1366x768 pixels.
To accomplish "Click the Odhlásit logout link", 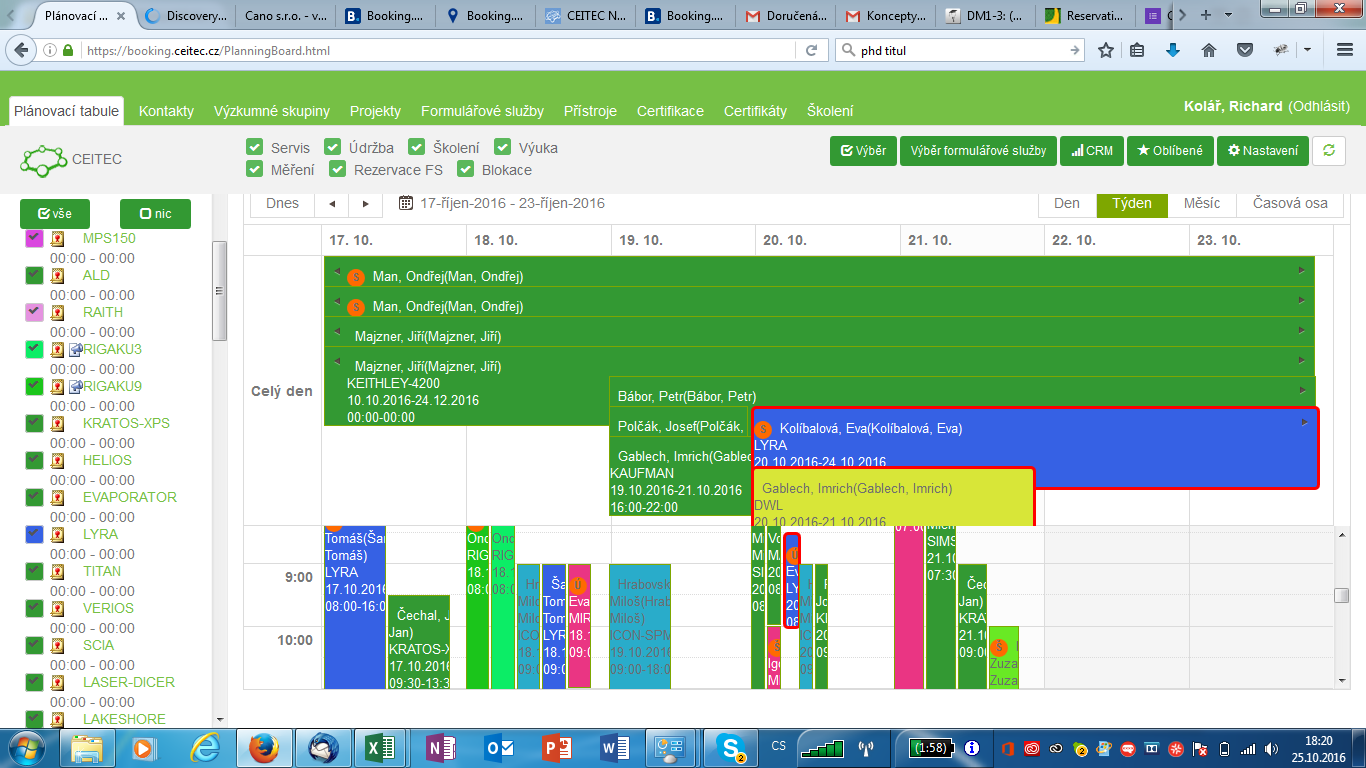I will 1319,107.
